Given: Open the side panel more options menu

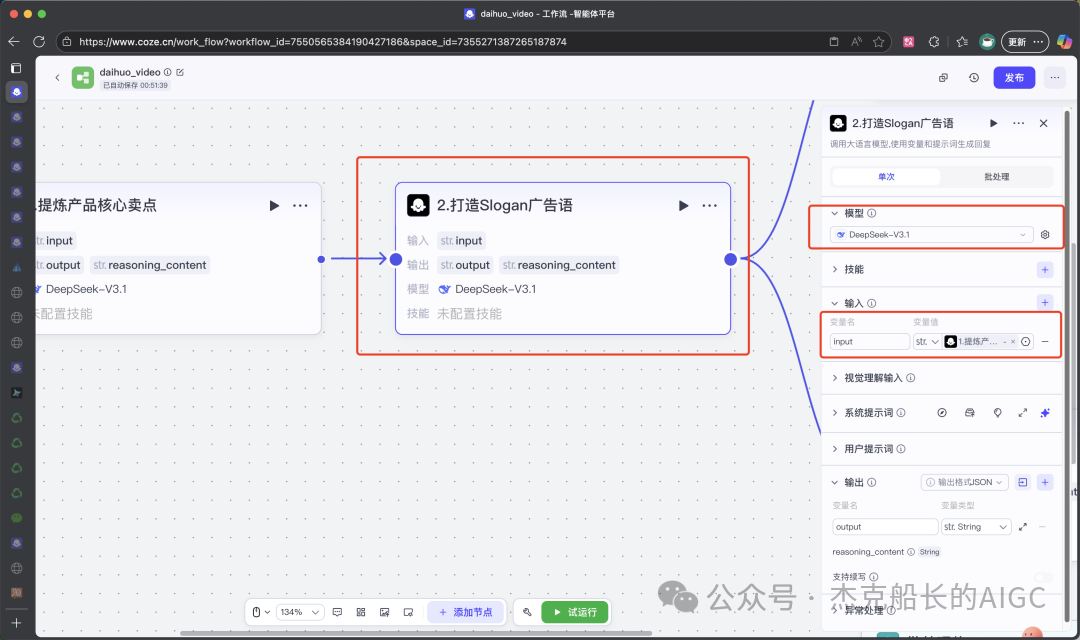Looking at the screenshot, I should click(1019, 123).
